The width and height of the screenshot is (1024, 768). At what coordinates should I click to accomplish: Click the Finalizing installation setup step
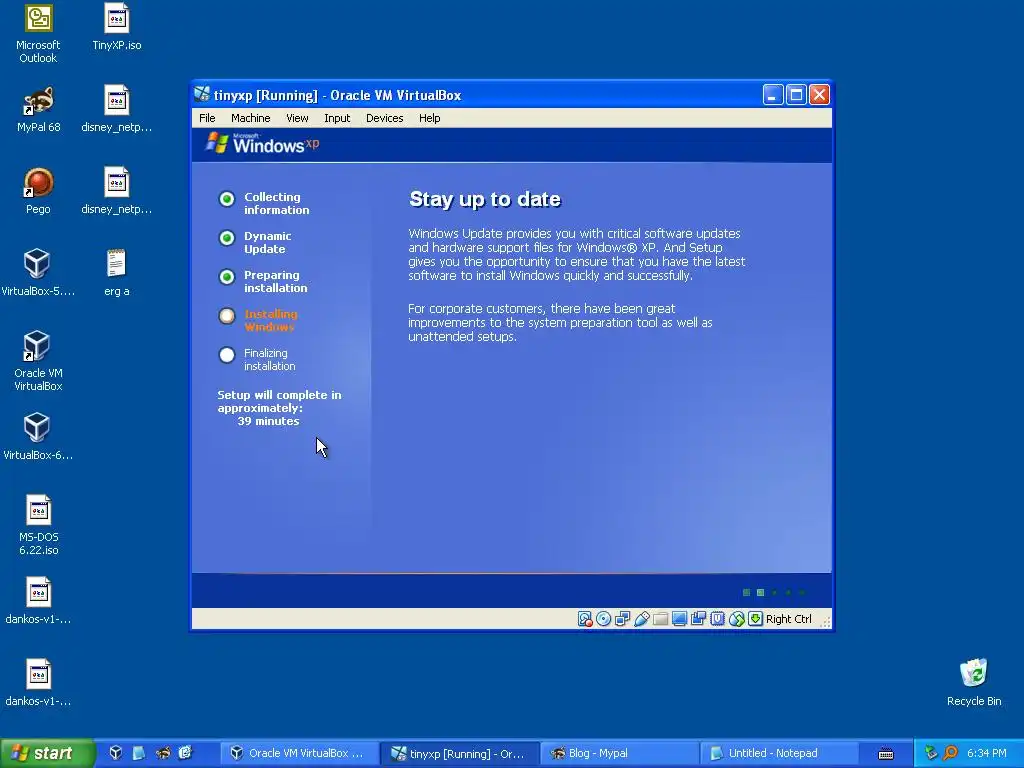coord(257,359)
